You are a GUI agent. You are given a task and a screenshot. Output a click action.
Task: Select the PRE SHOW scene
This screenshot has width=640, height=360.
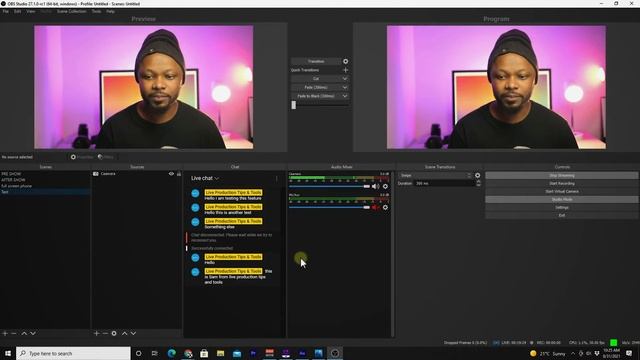click(45, 174)
